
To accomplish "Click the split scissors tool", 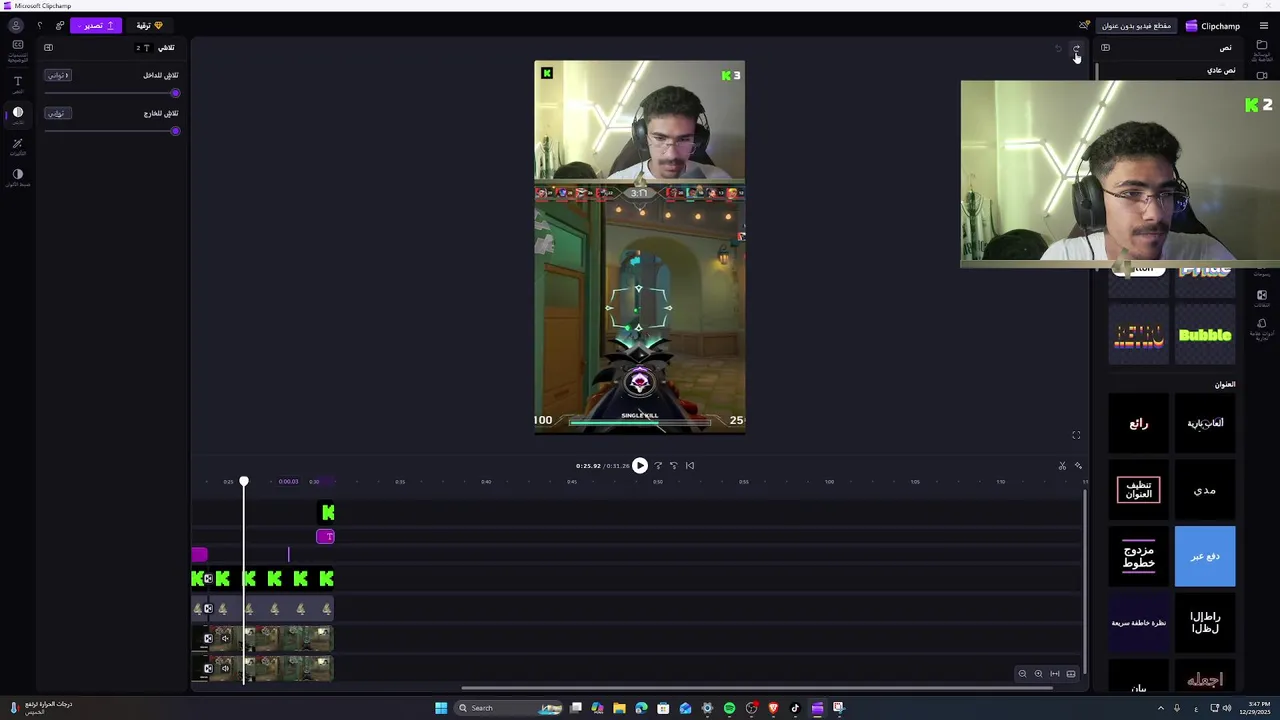I will pyautogui.click(x=1062, y=466).
